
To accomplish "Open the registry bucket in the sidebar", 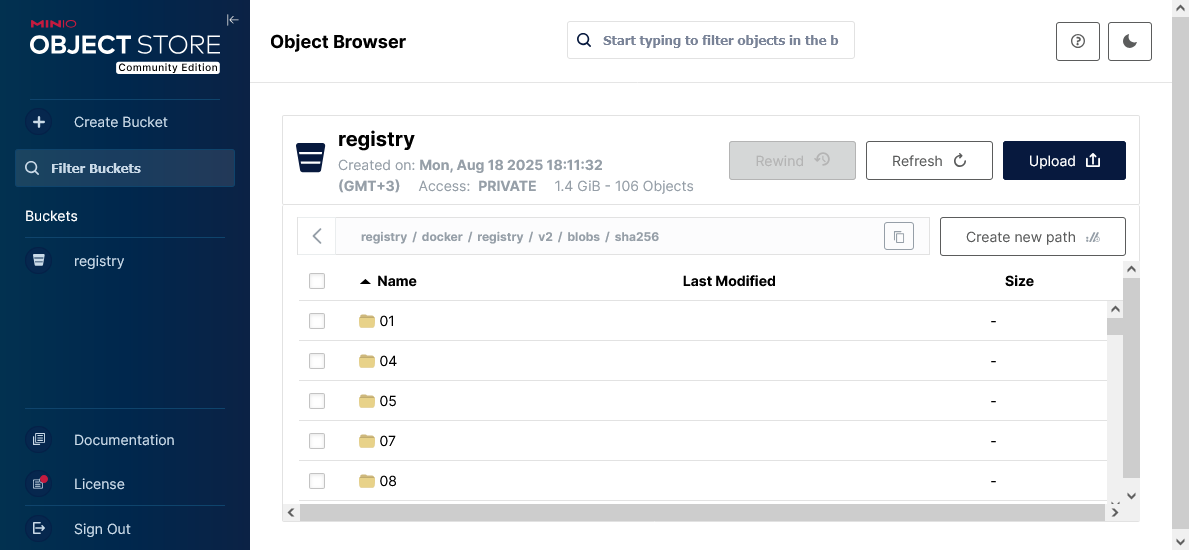I will click(x=98, y=261).
